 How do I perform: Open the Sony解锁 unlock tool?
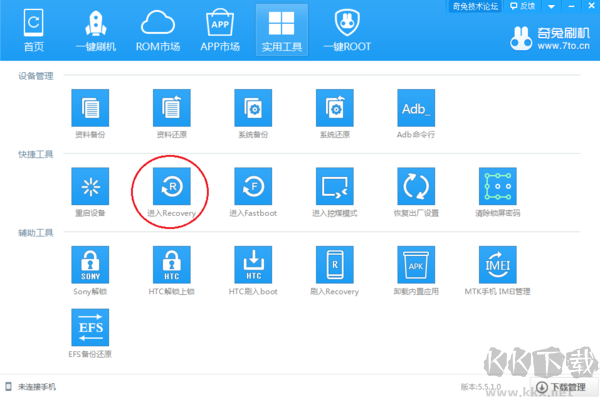coord(90,265)
